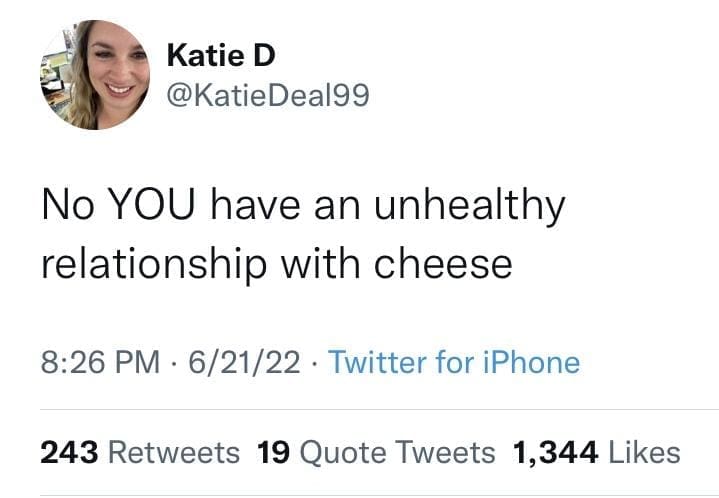Click the display name "Katie D"
The image size is (719, 498).
pyautogui.click(x=219, y=55)
